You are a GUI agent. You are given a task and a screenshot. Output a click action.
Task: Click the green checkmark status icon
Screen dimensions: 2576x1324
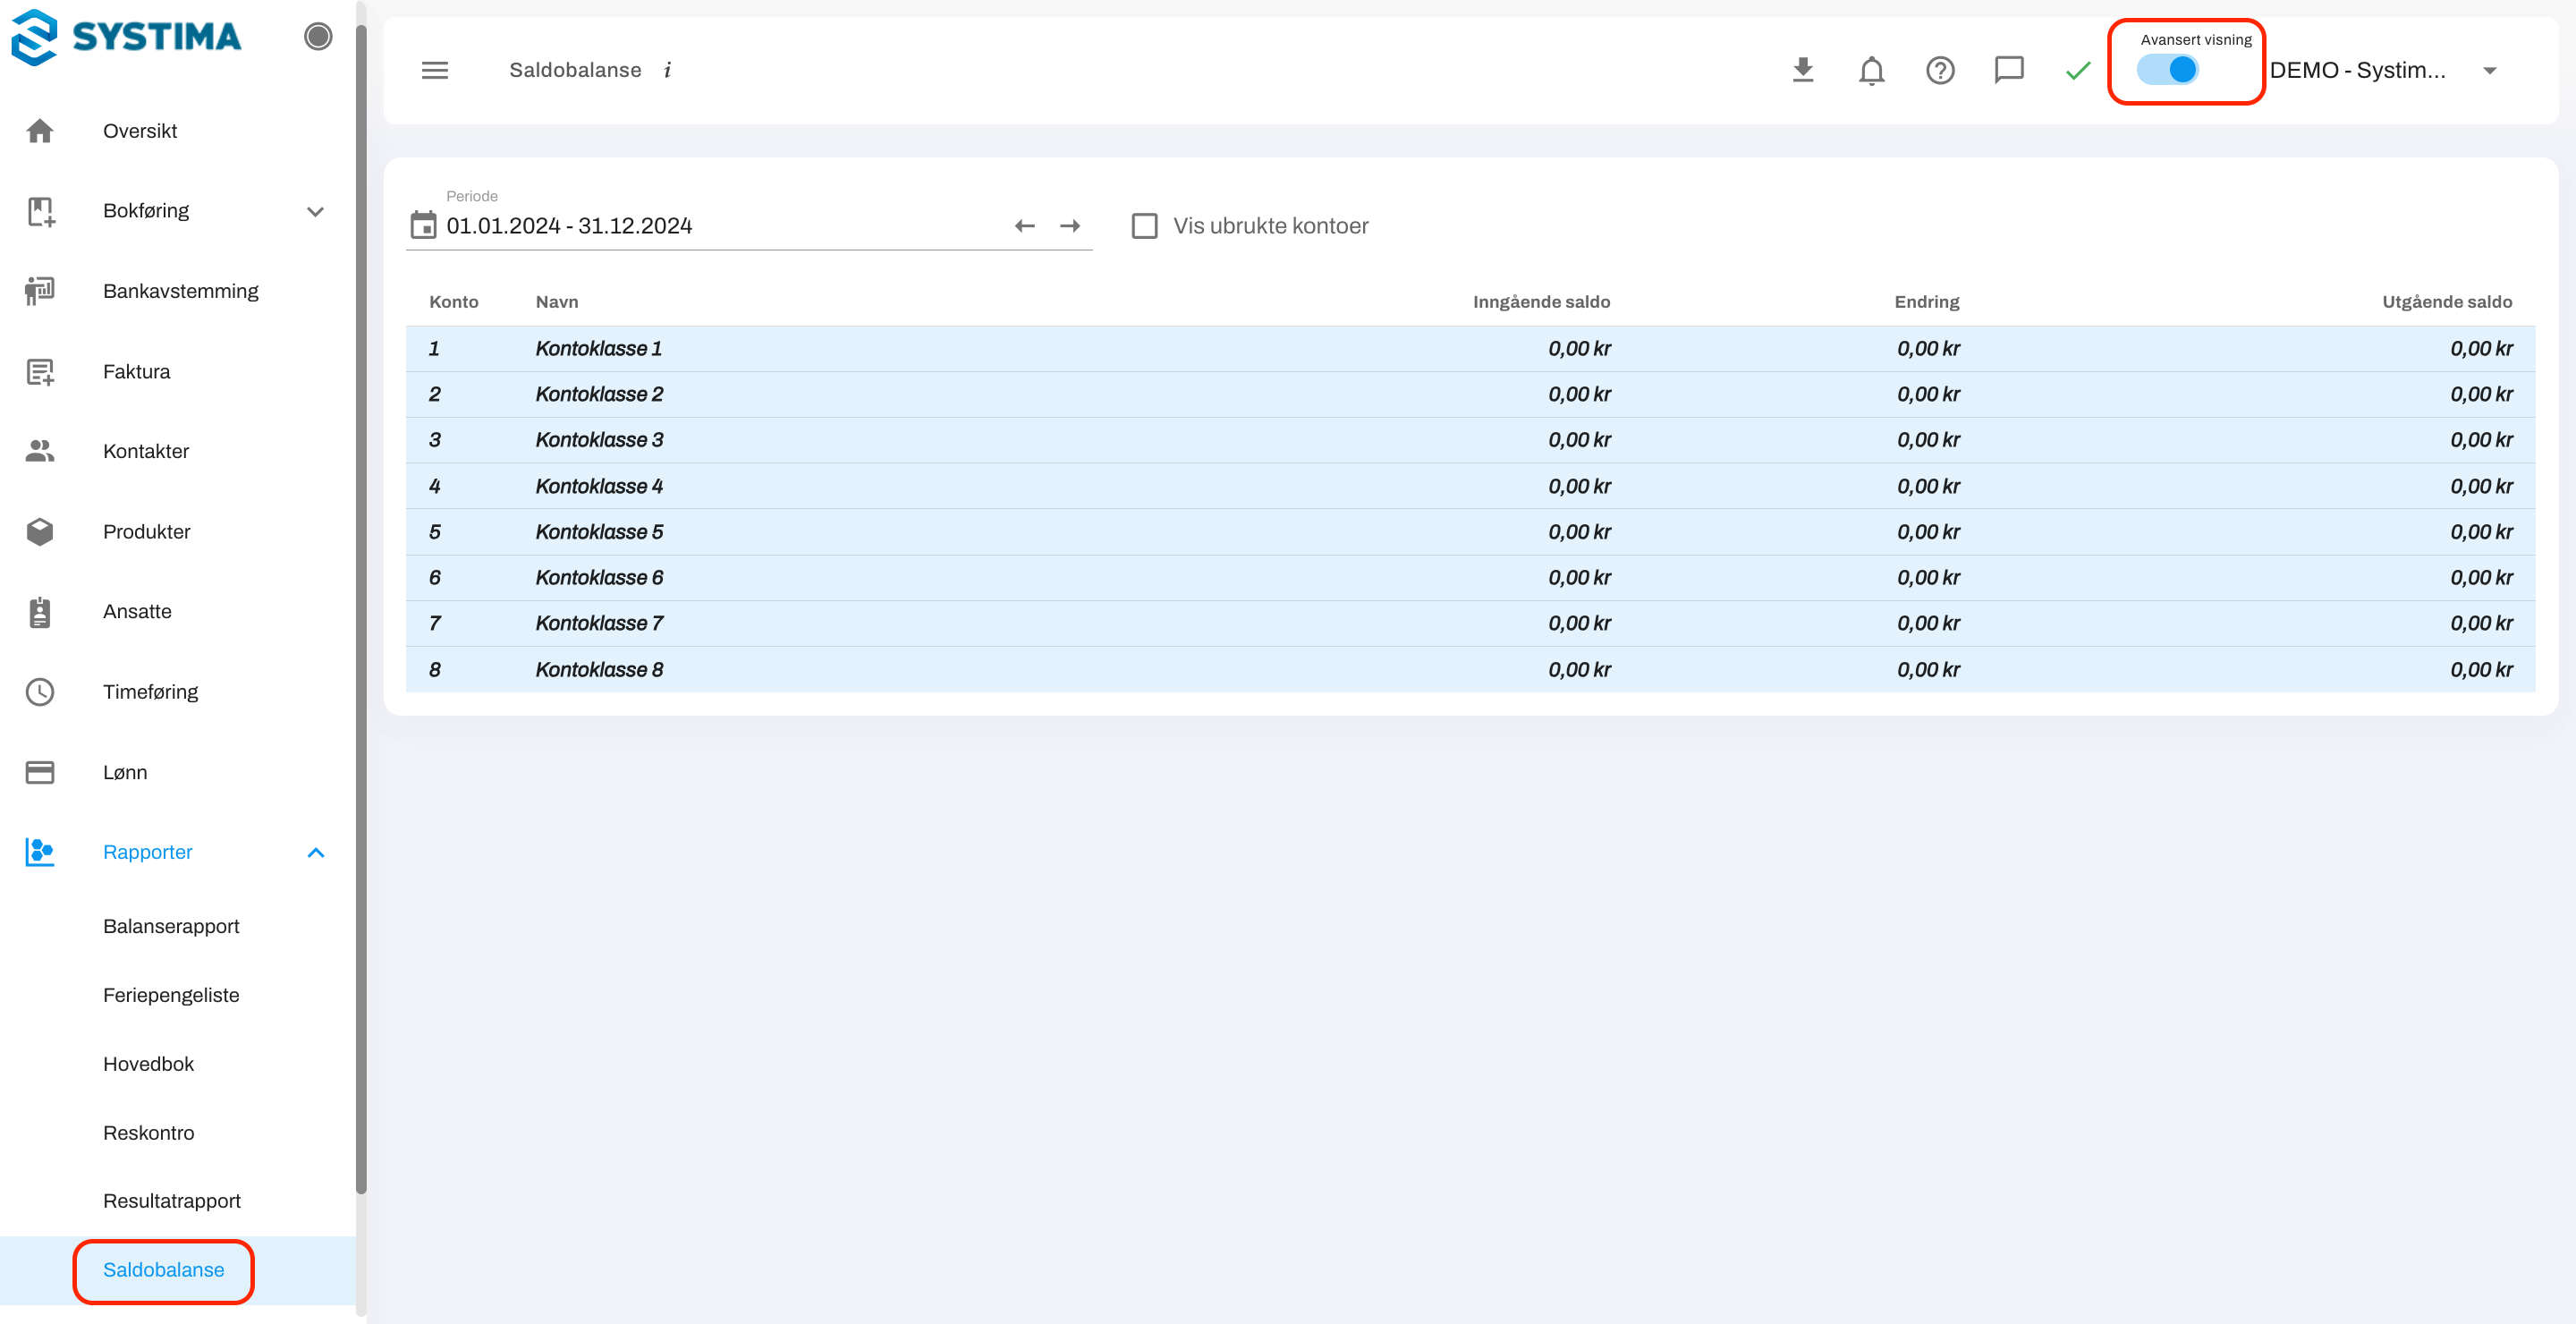[x=2078, y=70]
